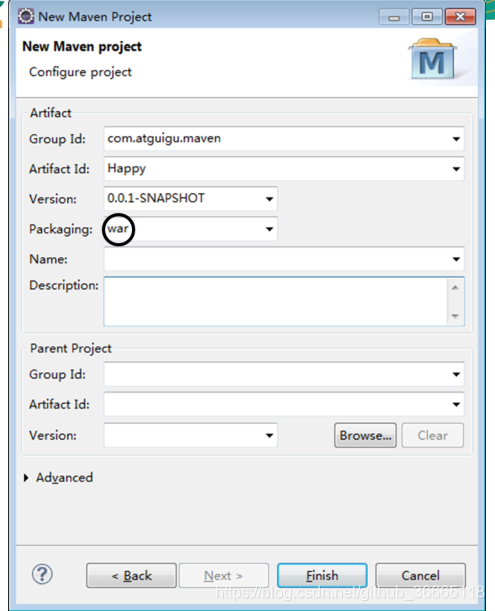Click Artifact Id field containing Happy
Screen dimensions: 495x611
point(284,169)
